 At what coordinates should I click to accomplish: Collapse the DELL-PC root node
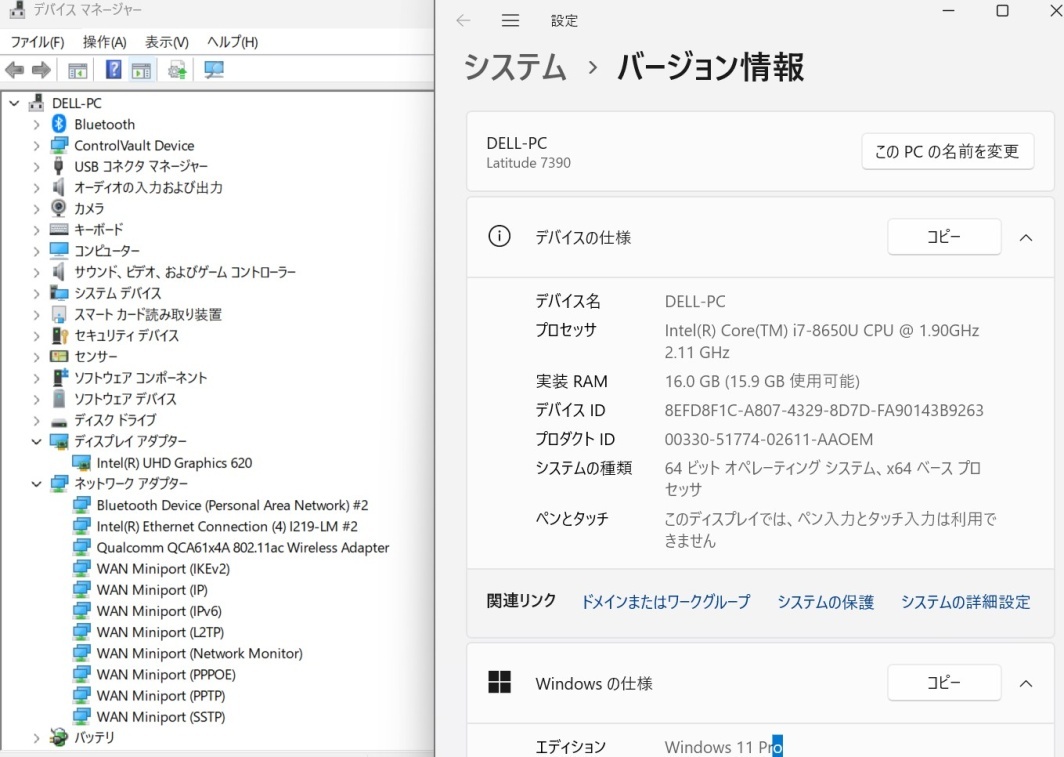tap(14, 103)
